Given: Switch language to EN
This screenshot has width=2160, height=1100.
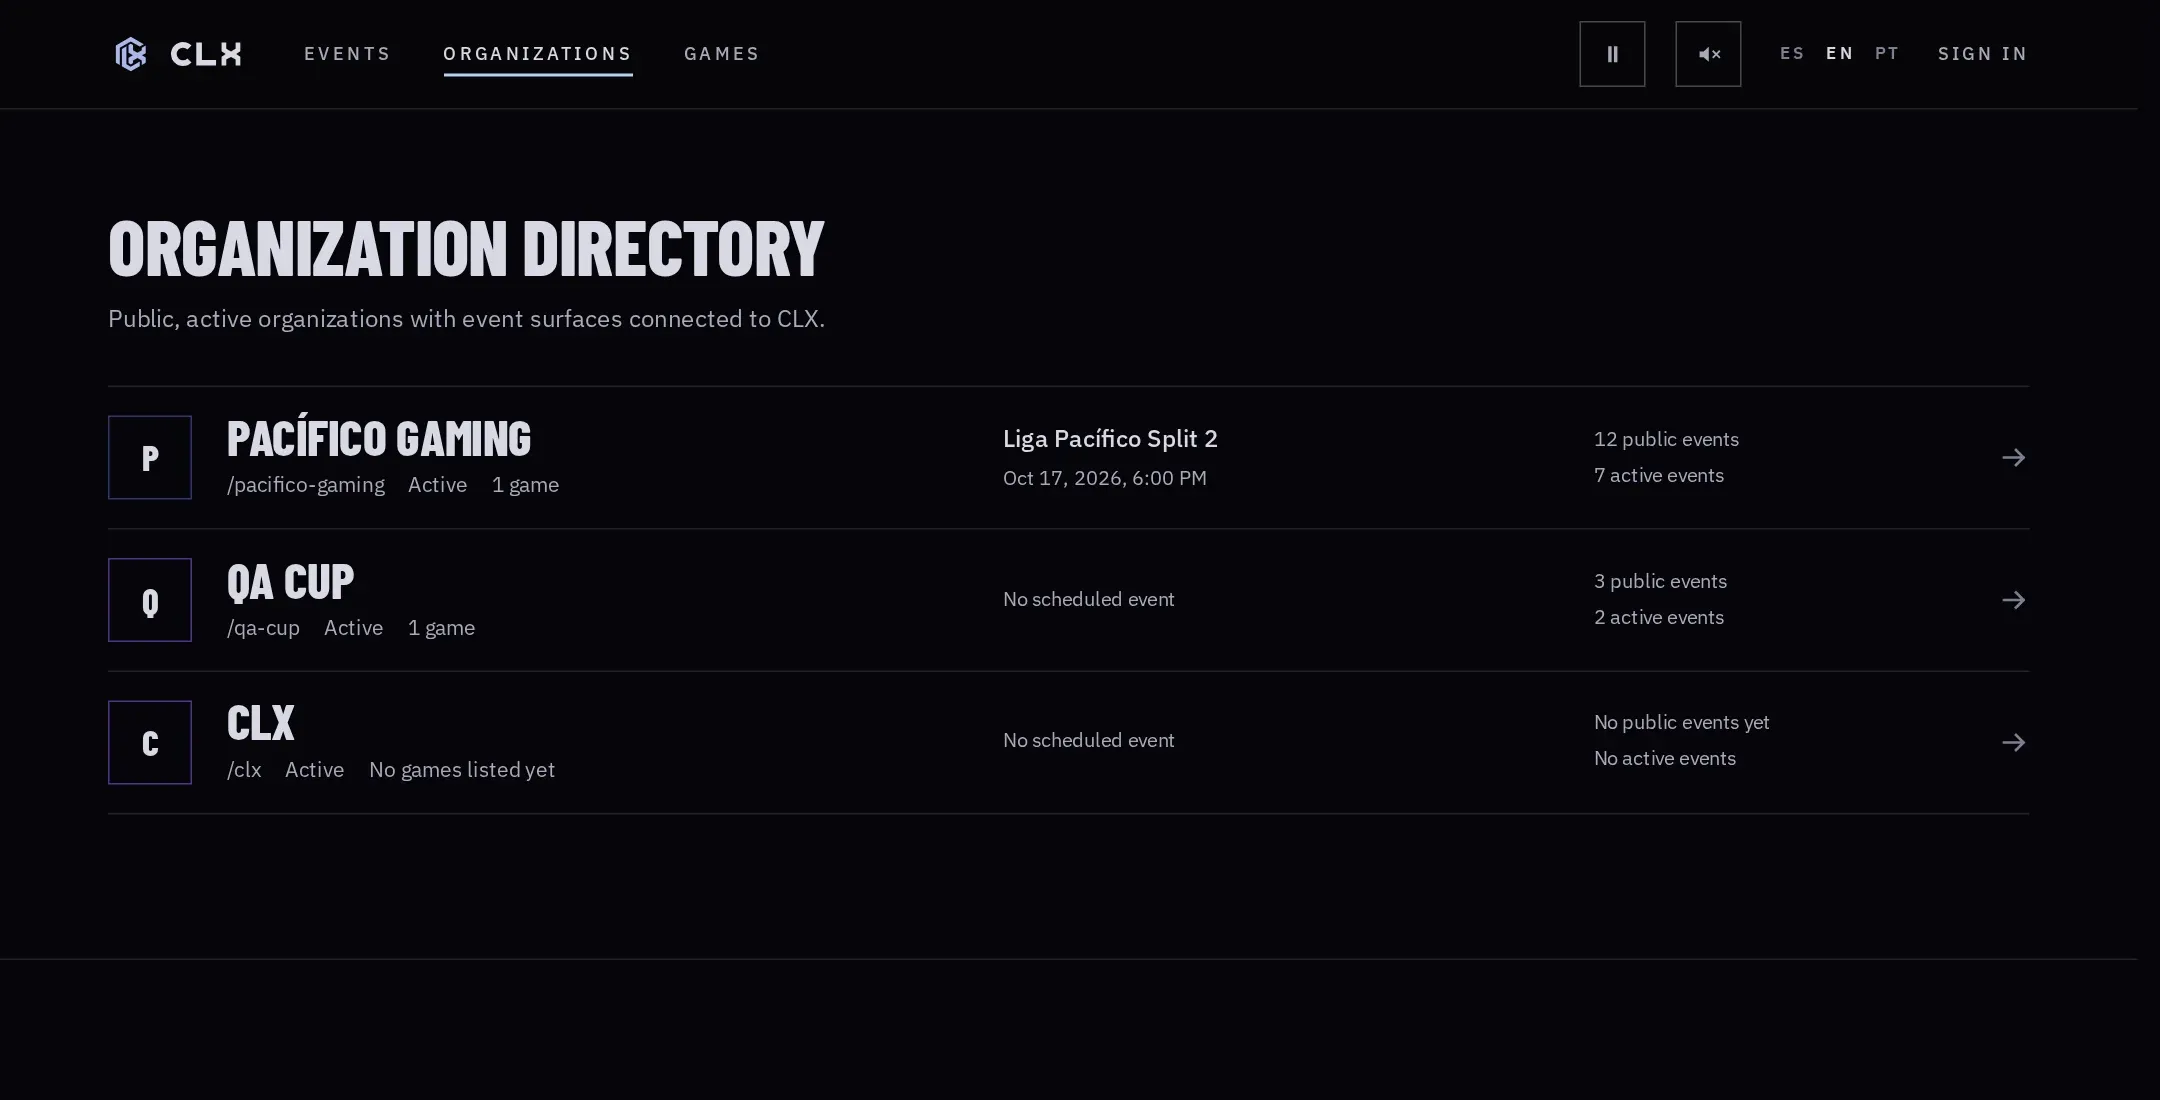Looking at the screenshot, I should click(1840, 54).
